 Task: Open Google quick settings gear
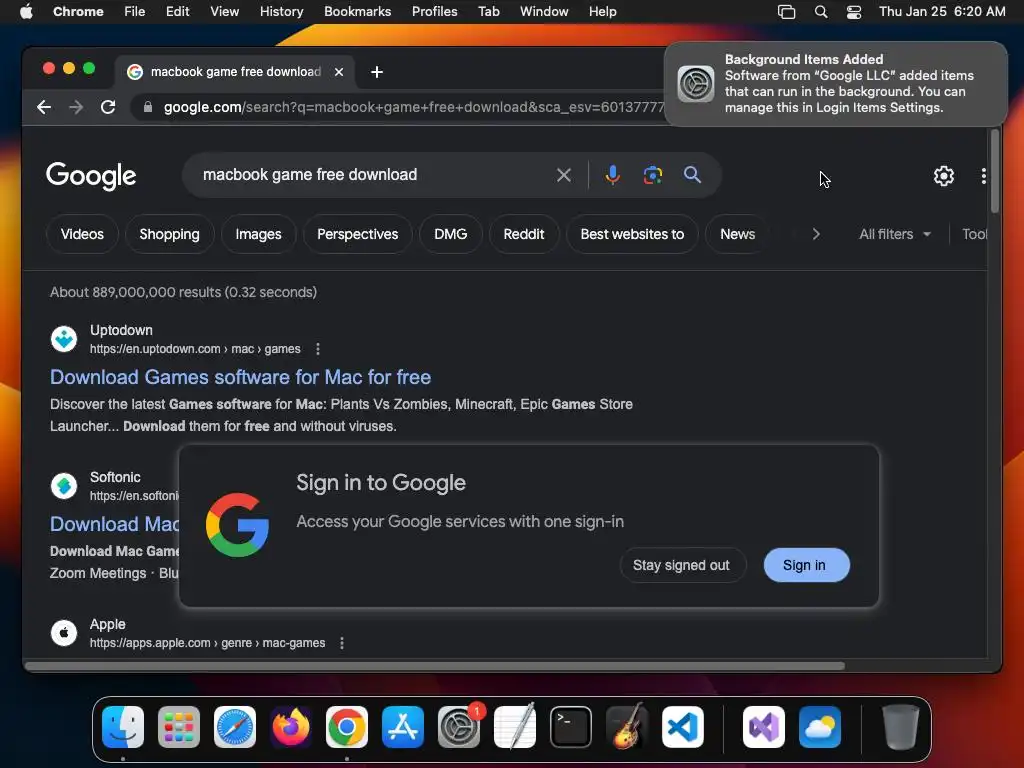[x=943, y=176]
